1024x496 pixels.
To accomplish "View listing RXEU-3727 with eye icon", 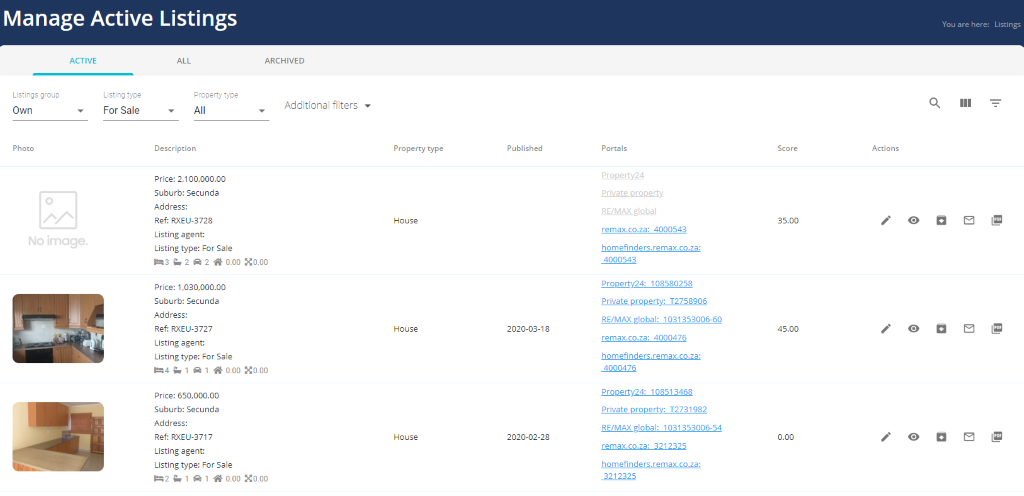I will coord(914,329).
